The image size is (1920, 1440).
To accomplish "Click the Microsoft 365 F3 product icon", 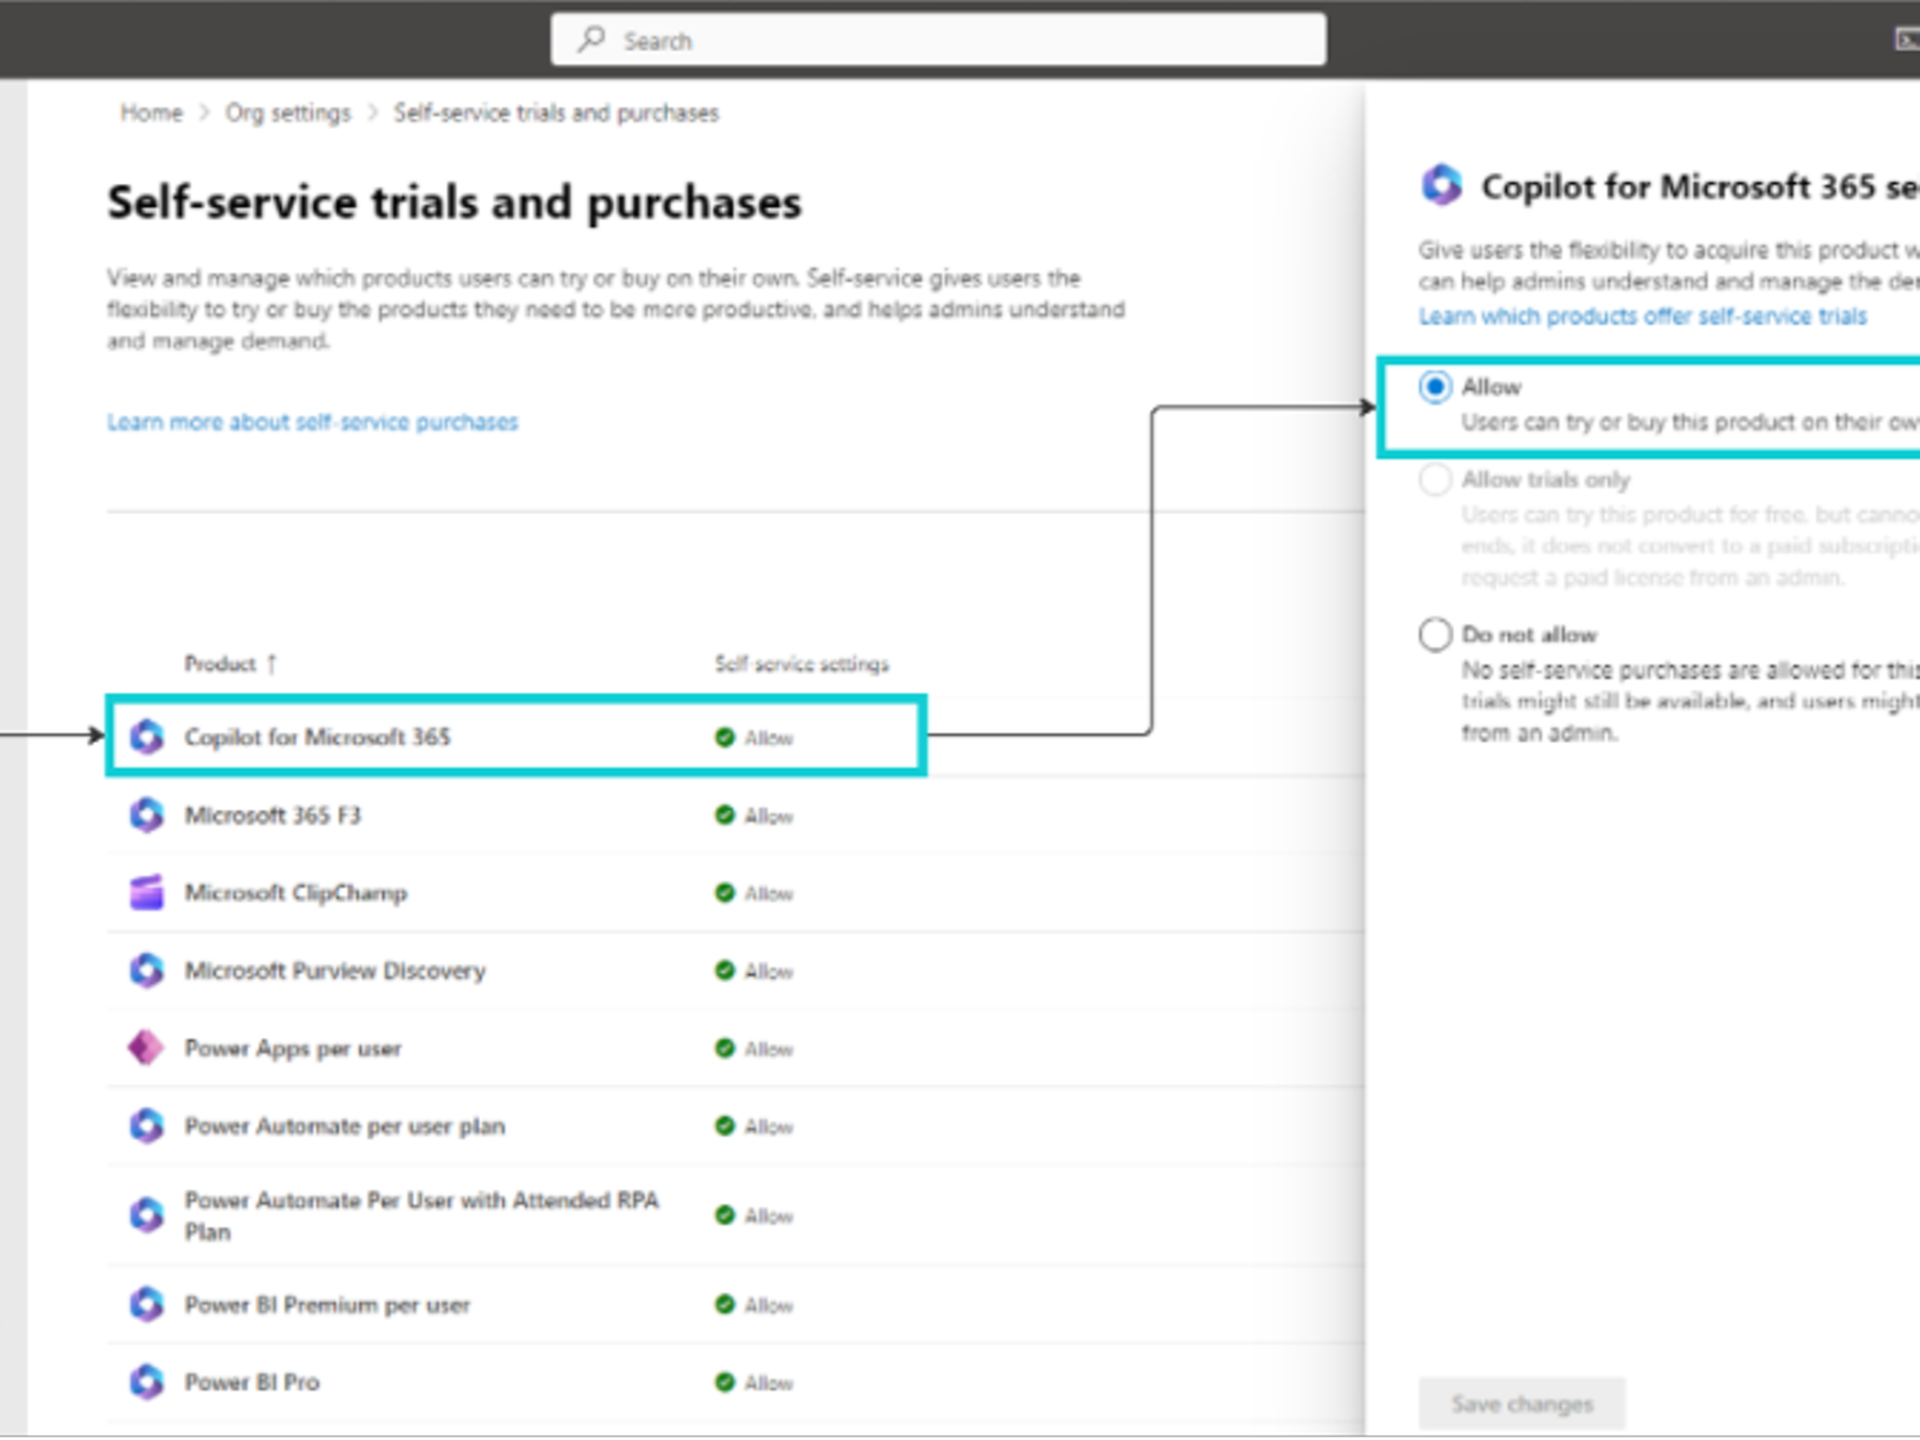I will pyautogui.click(x=147, y=815).
